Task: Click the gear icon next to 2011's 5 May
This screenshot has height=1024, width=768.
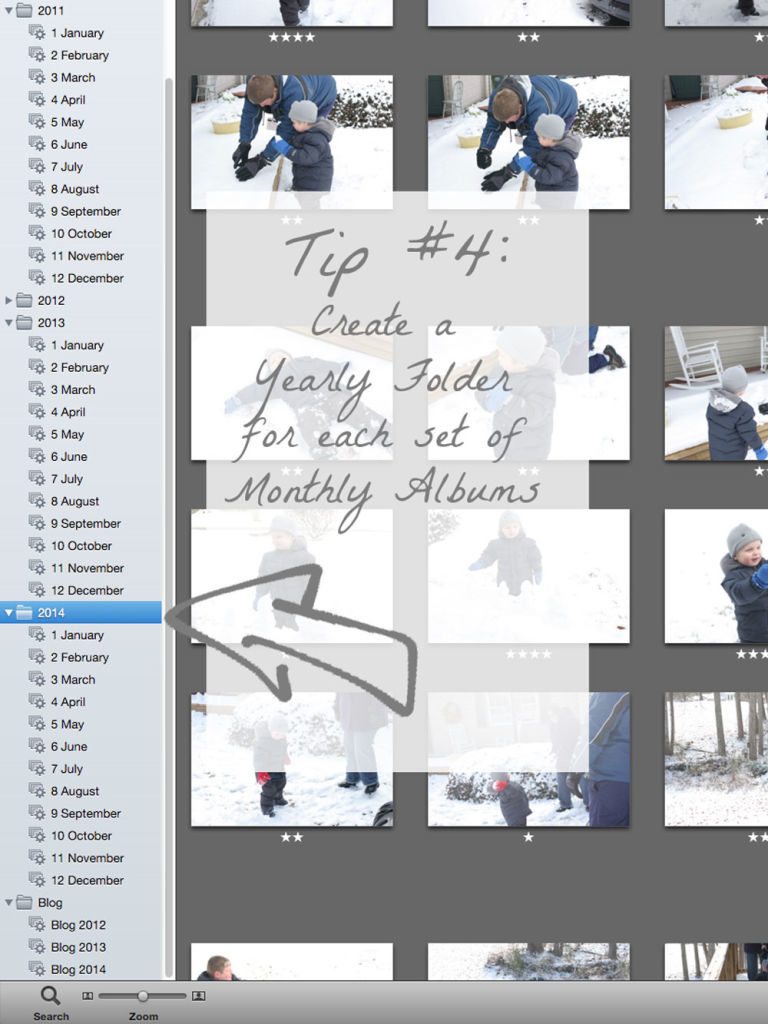Action: click(x=37, y=122)
